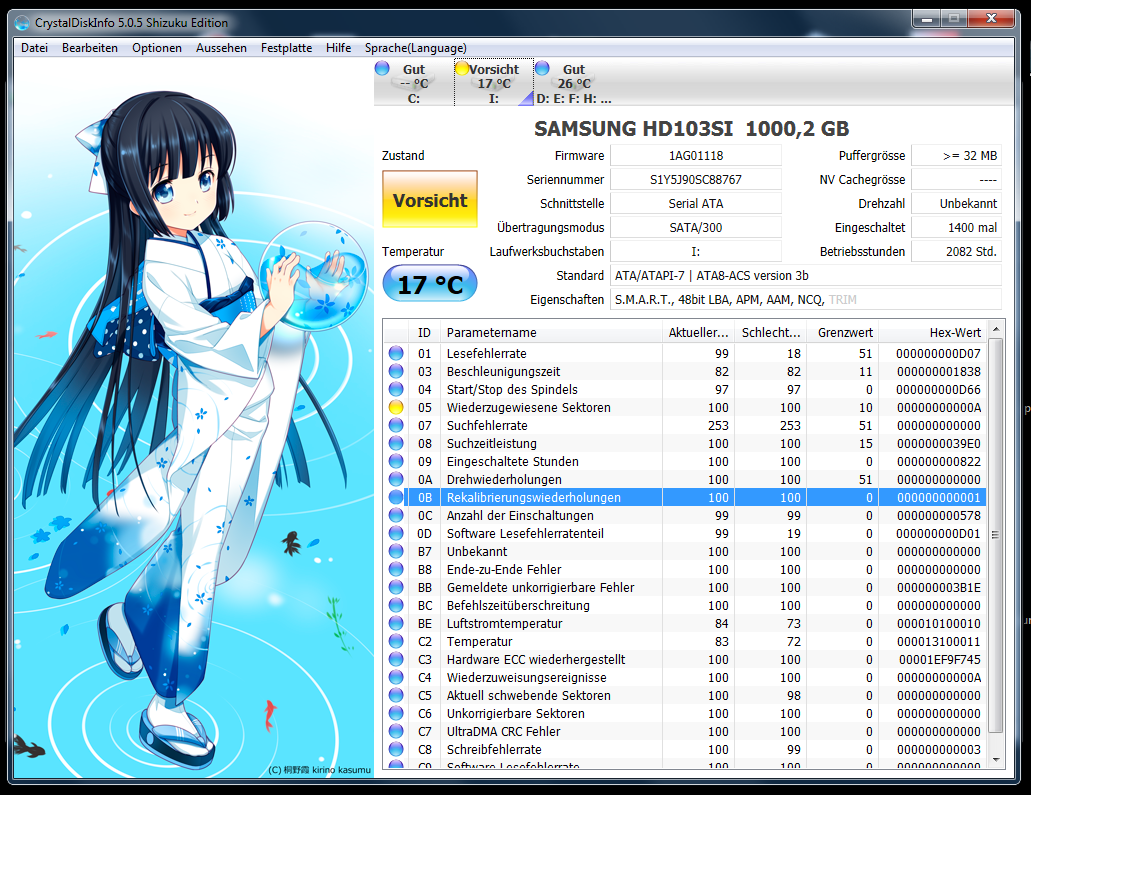
Task: Click the Betriebsstunden value 2082 Std.
Action: point(956,251)
